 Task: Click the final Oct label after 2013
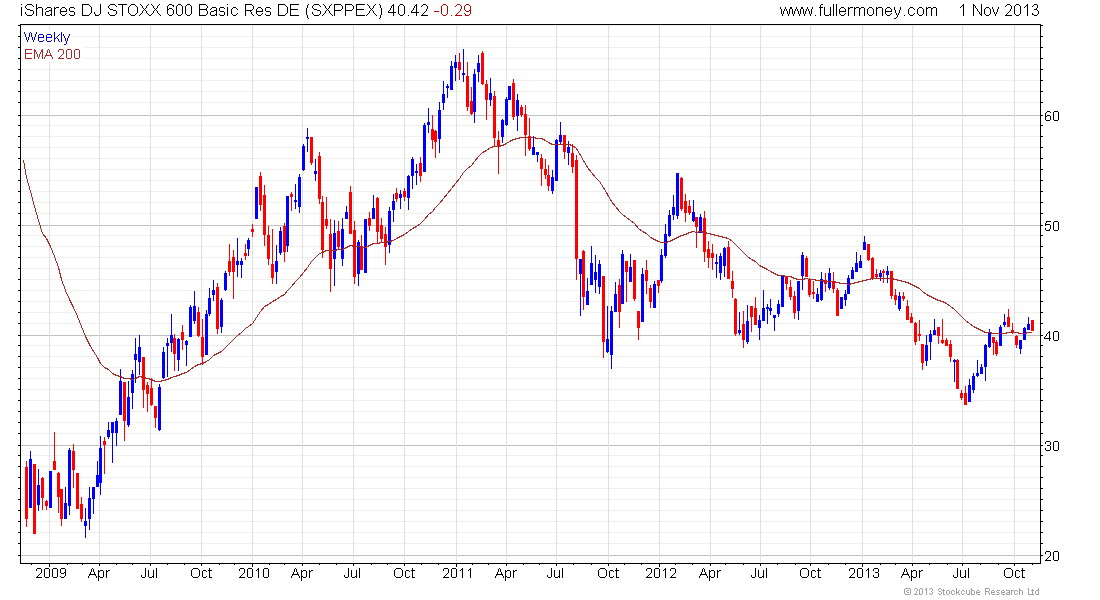coord(1014,573)
